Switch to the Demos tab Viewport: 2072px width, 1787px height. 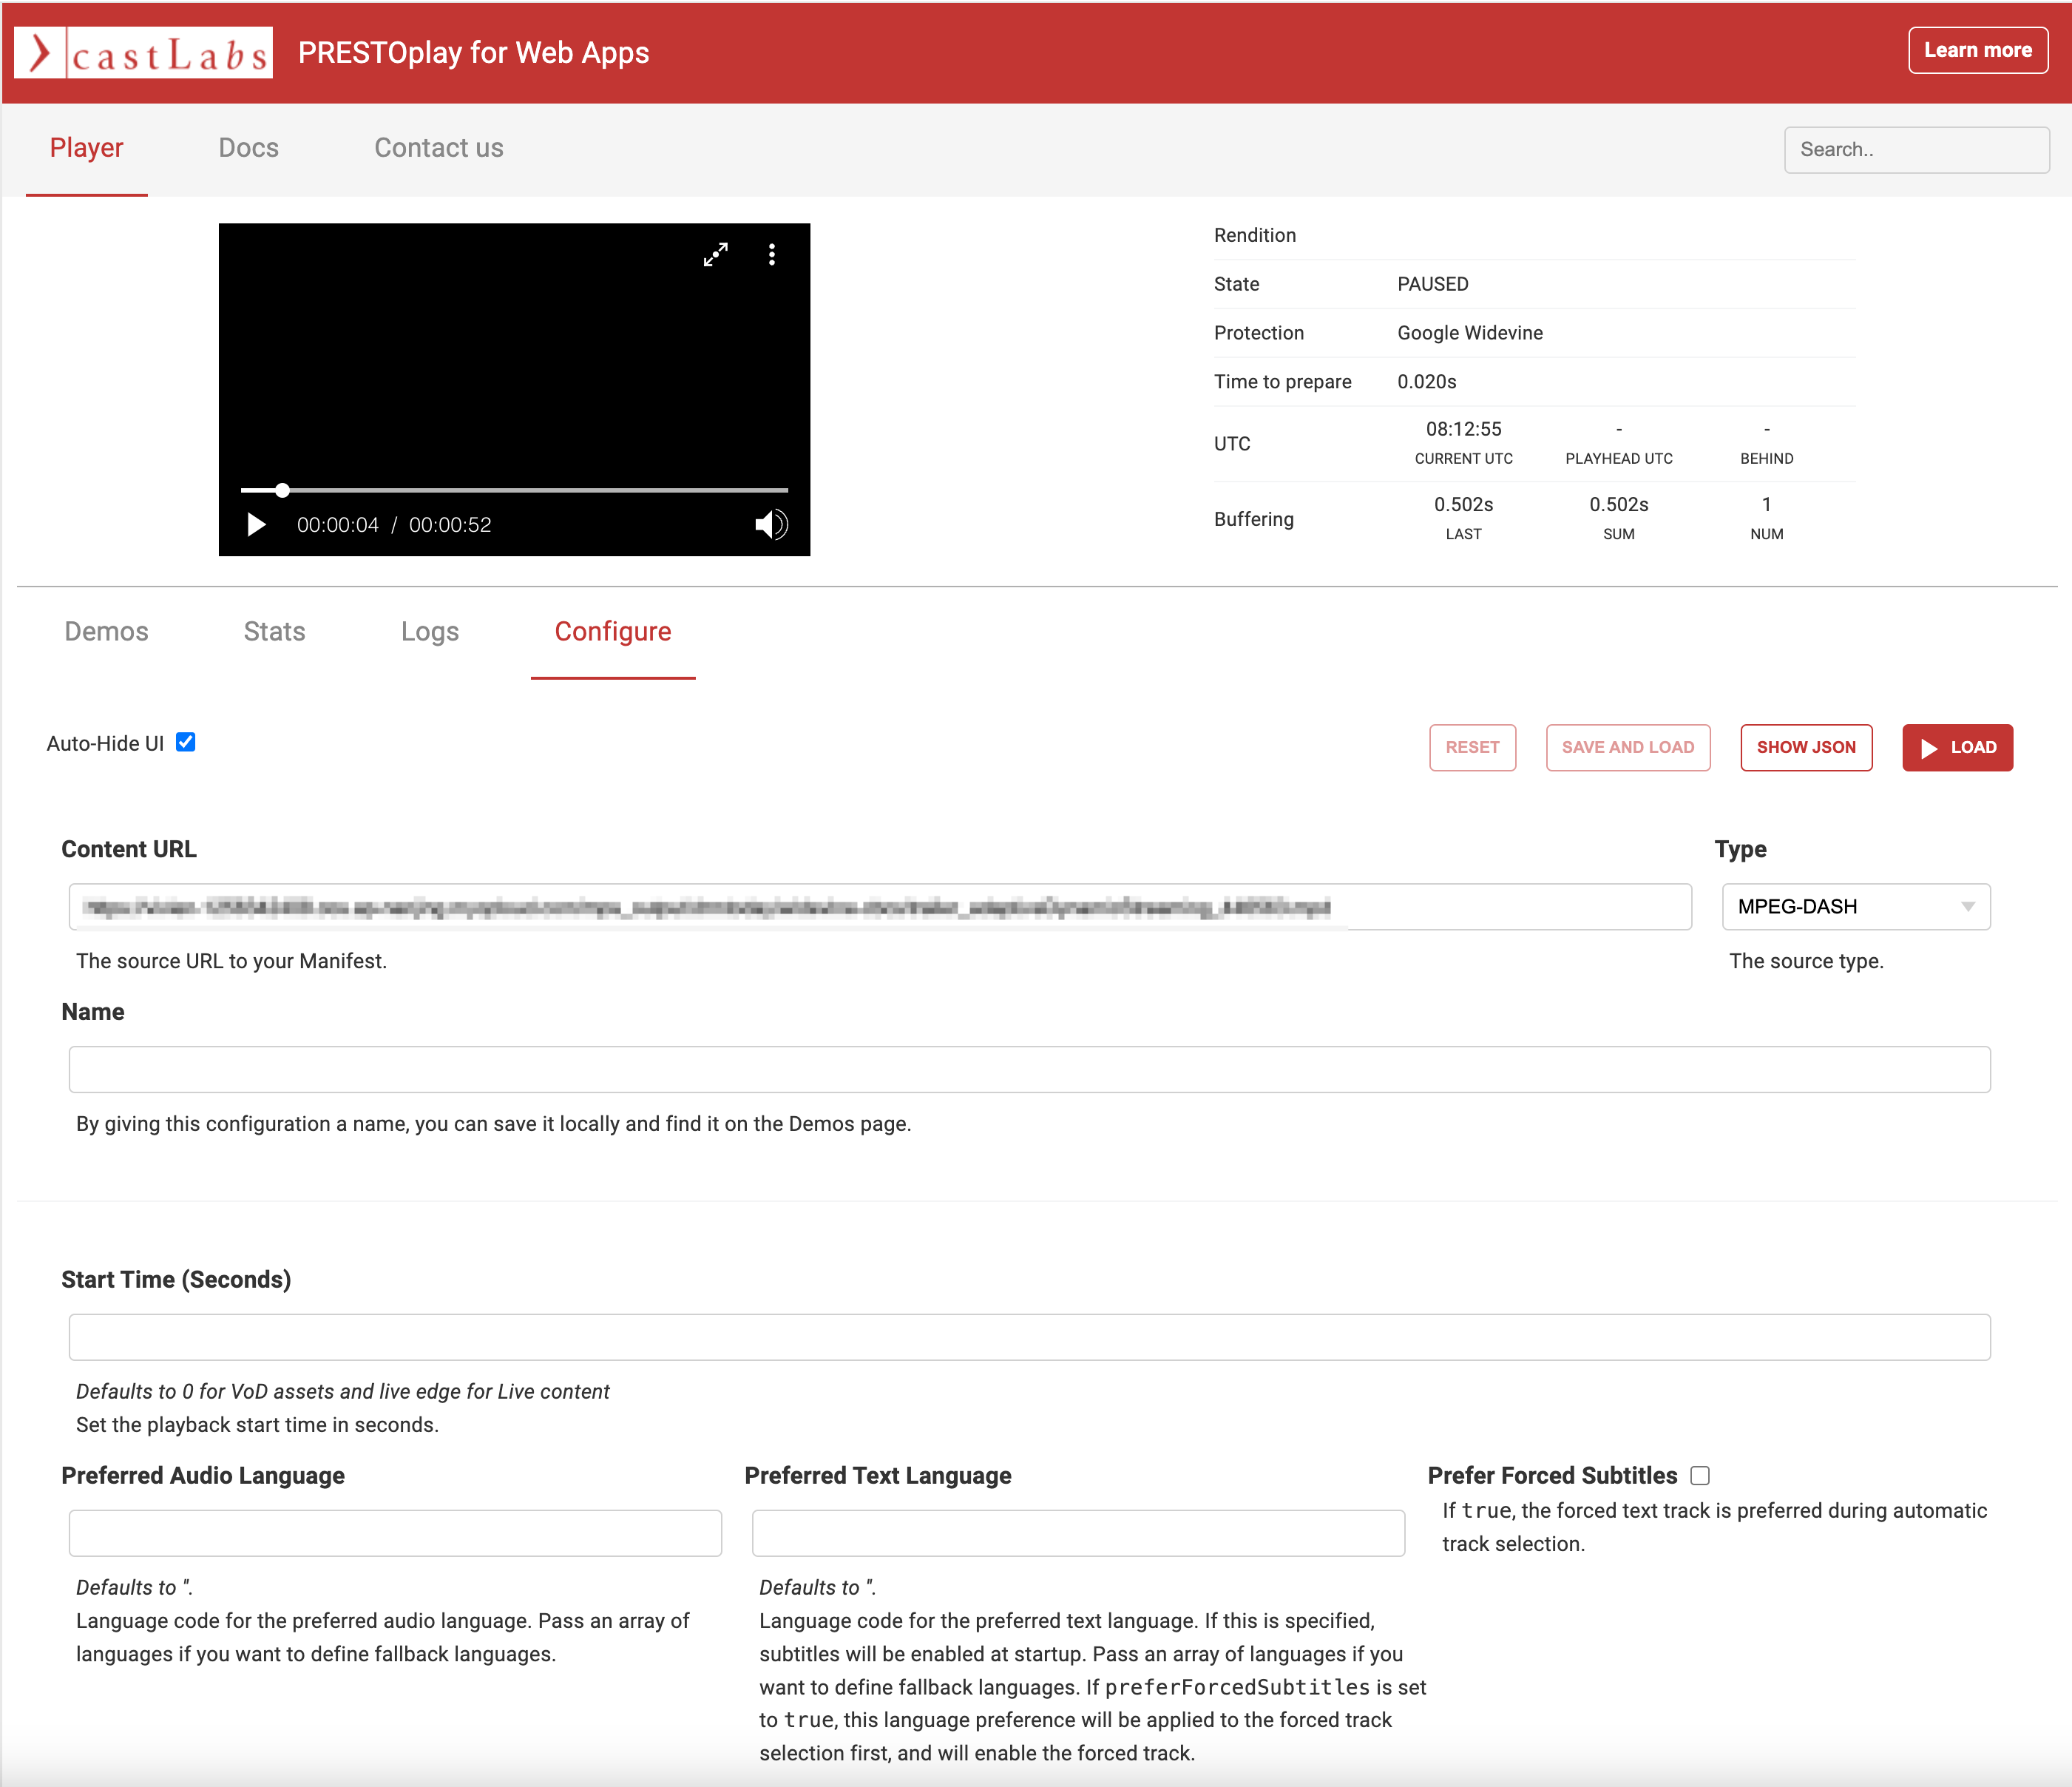pyautogui.click(x=106, y=631)
